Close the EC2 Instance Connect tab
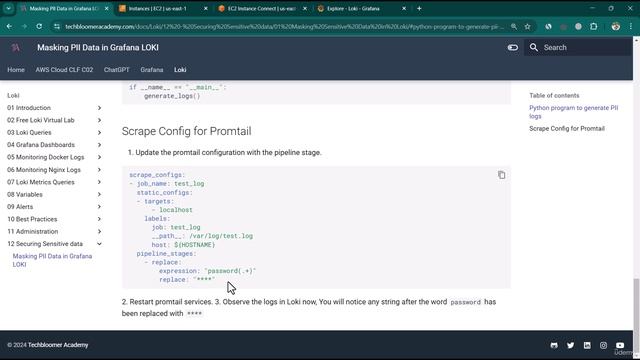Image resolution: width=640 pixels, height=360 pixels. point(305,8)
